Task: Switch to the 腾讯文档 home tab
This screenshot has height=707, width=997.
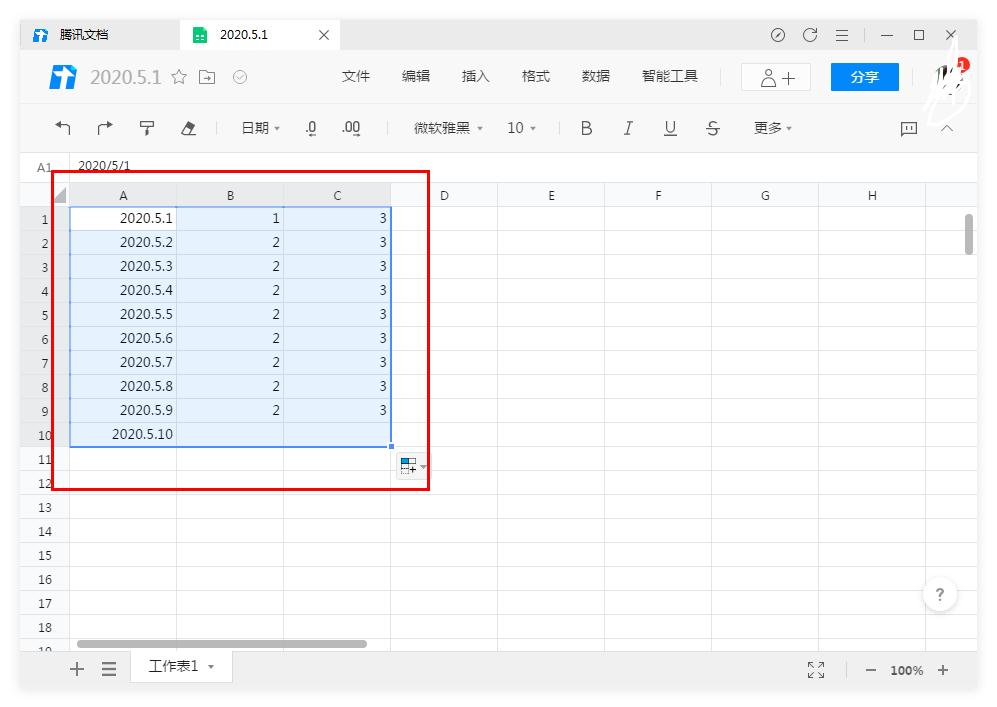Action: [x=84, y=34]
